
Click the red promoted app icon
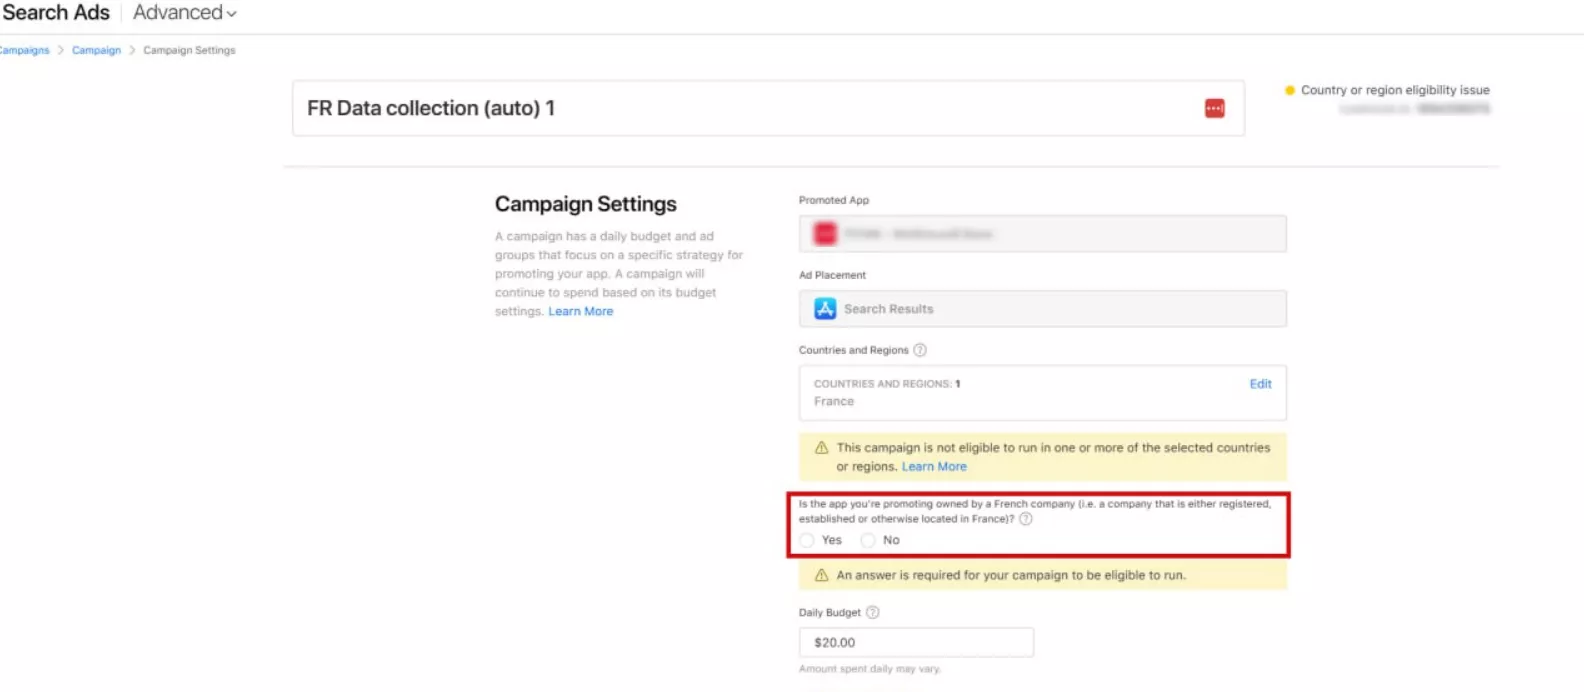click(825, 234)
